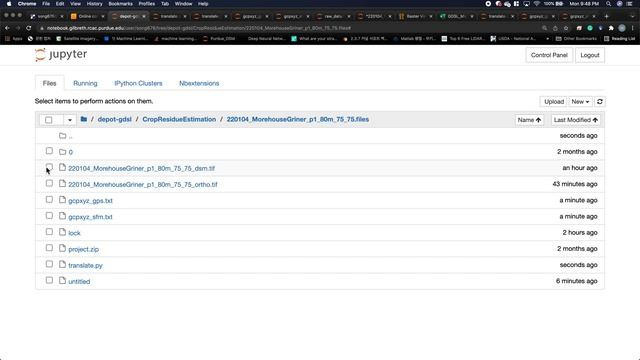Open Chrome extensions puzzle icon
Image resolution: width=640 pixels, height=360 pixels.
[611, 28]
